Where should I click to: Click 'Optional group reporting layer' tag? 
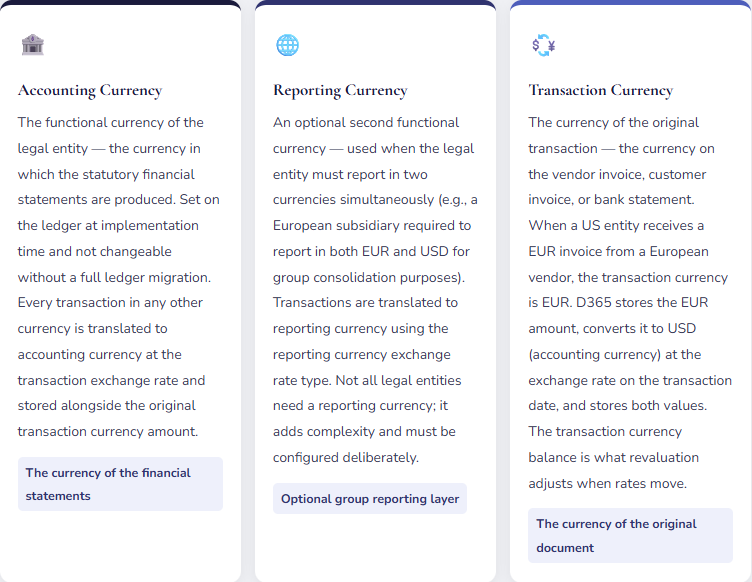tap(370, 499)
